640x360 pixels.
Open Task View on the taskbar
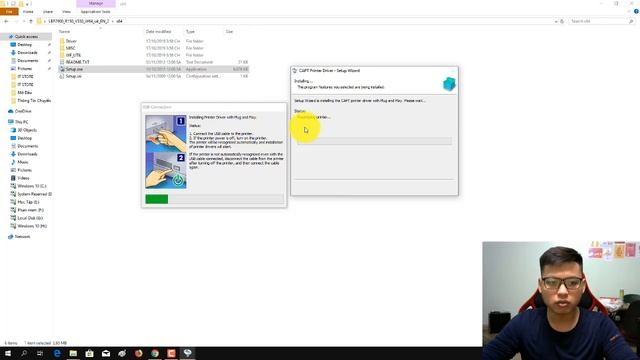(x=40, y=353)
